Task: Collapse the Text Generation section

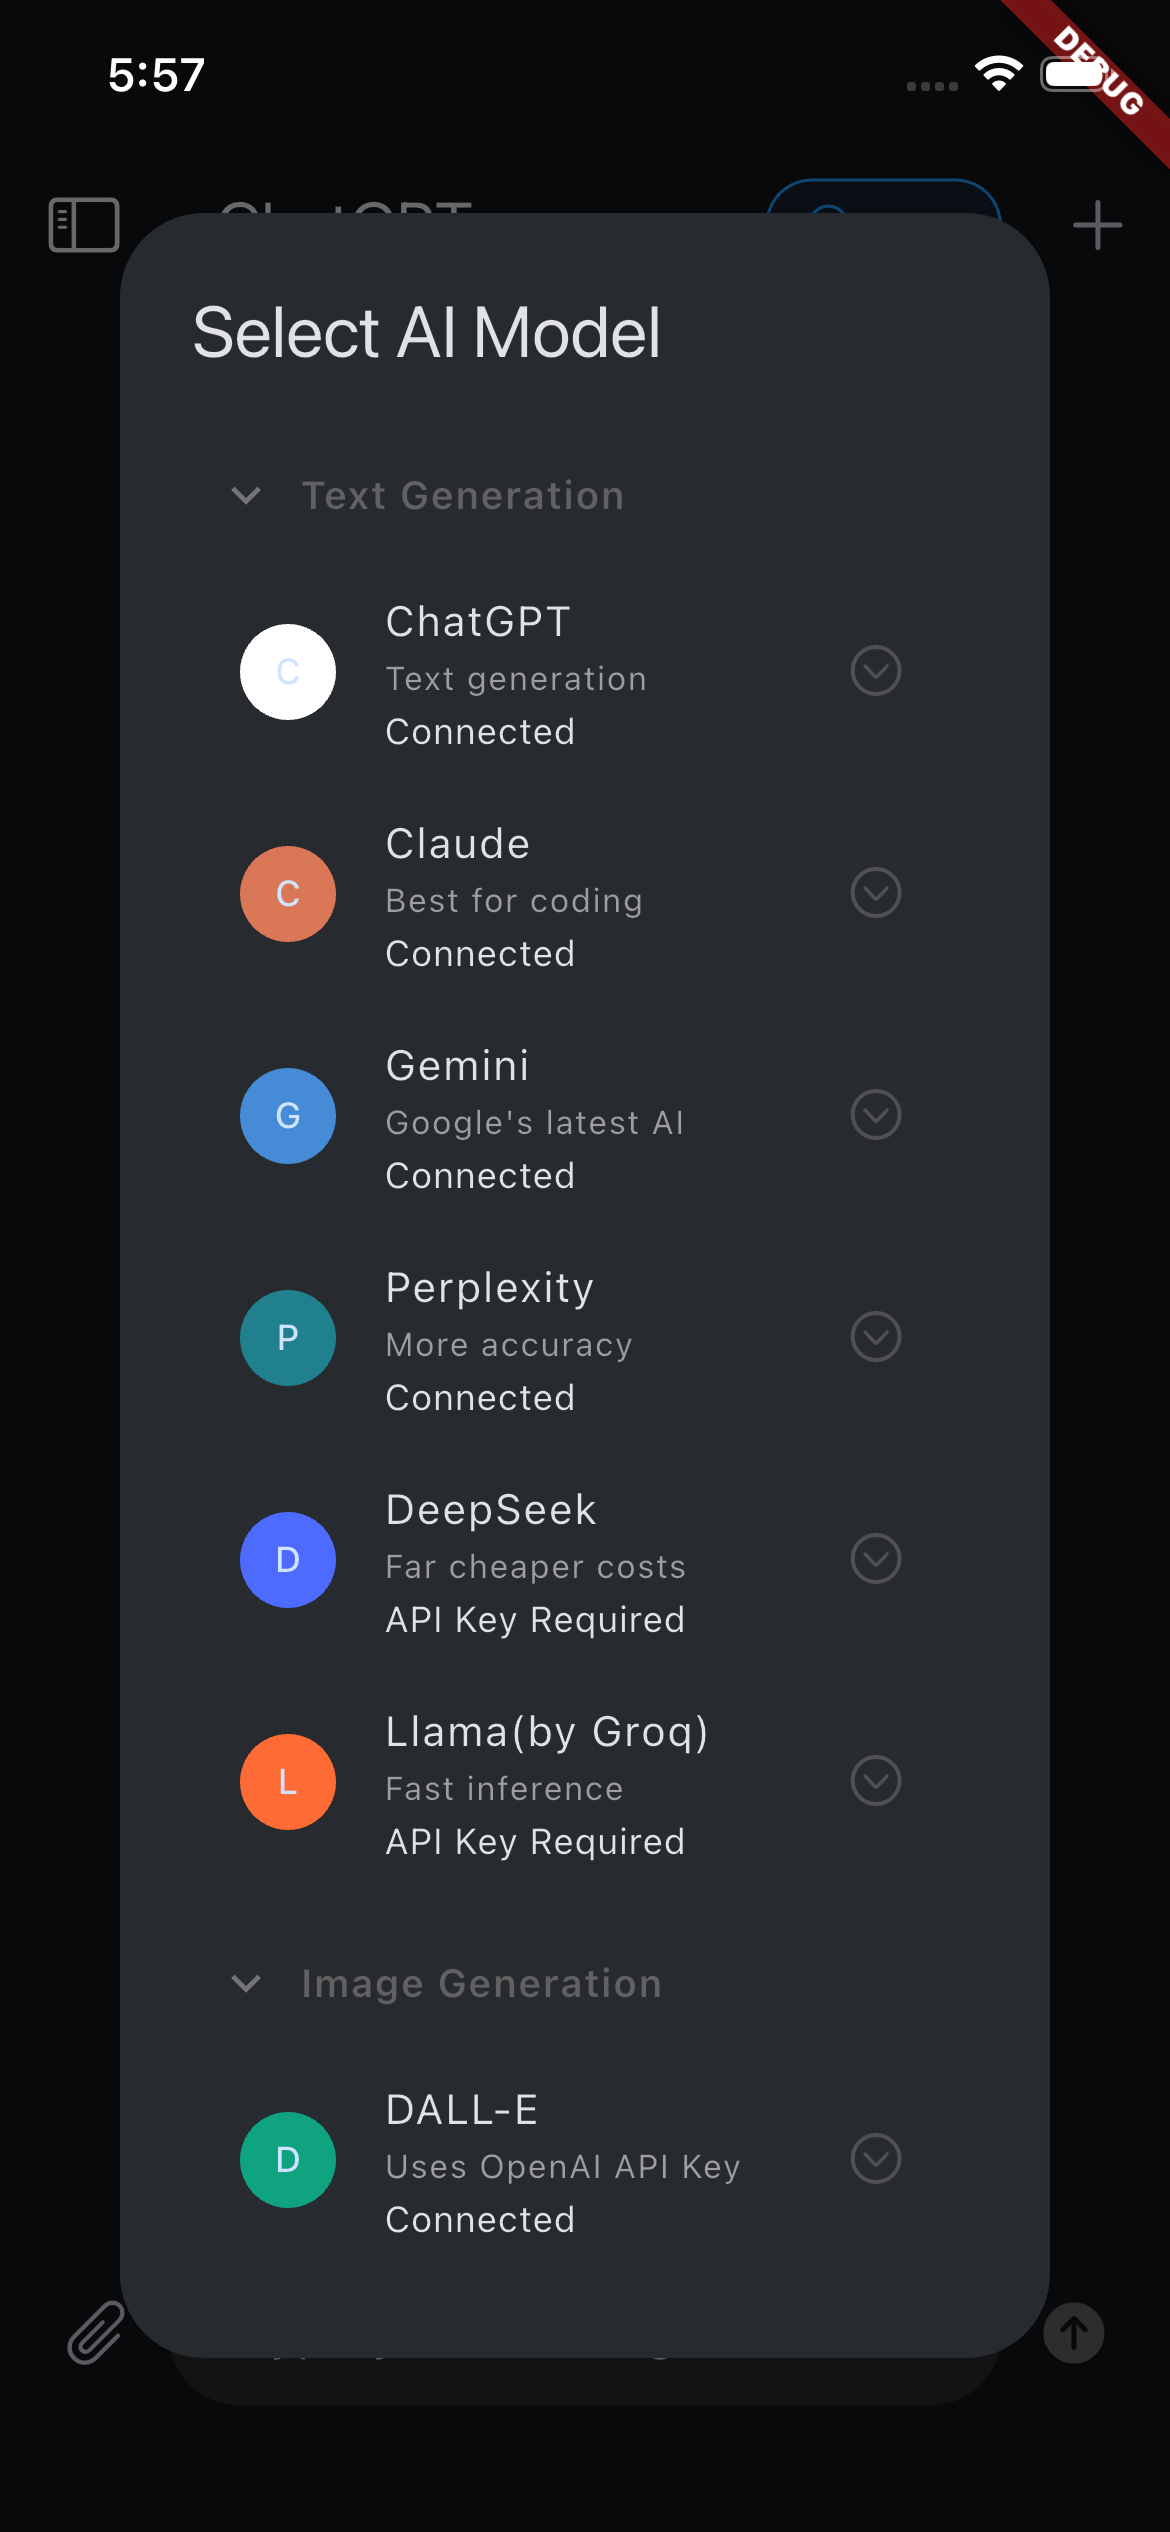Action: (x=246, y=496)
